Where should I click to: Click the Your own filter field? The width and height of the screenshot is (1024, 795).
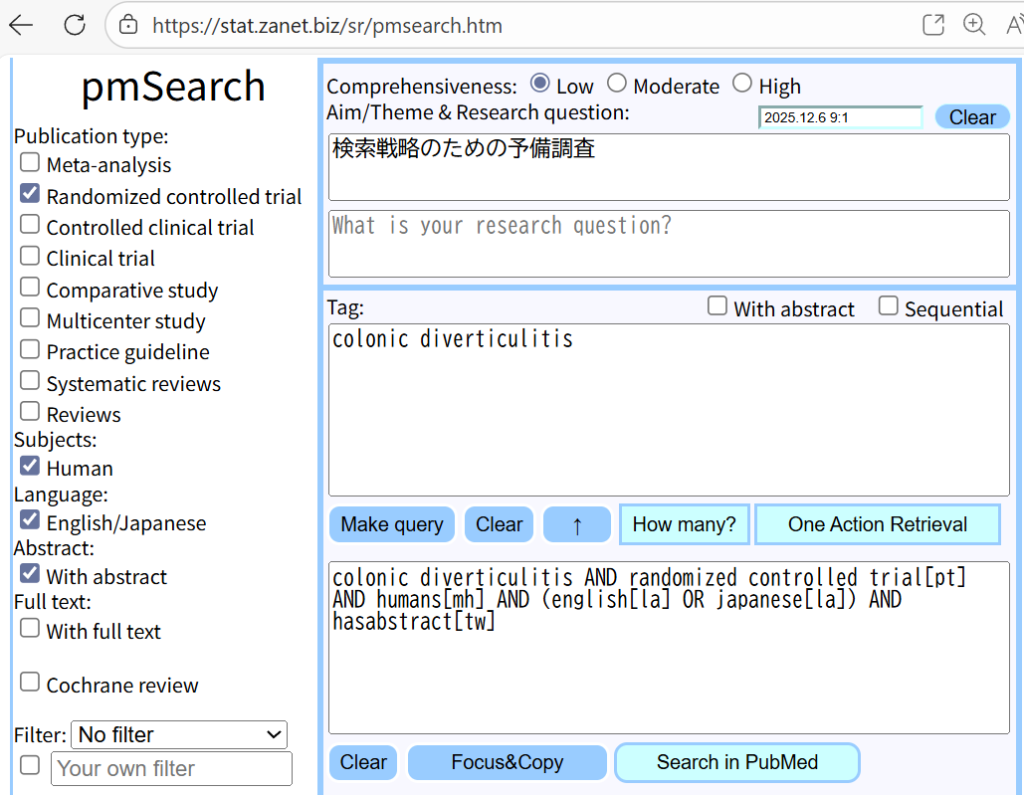point(171,768)
